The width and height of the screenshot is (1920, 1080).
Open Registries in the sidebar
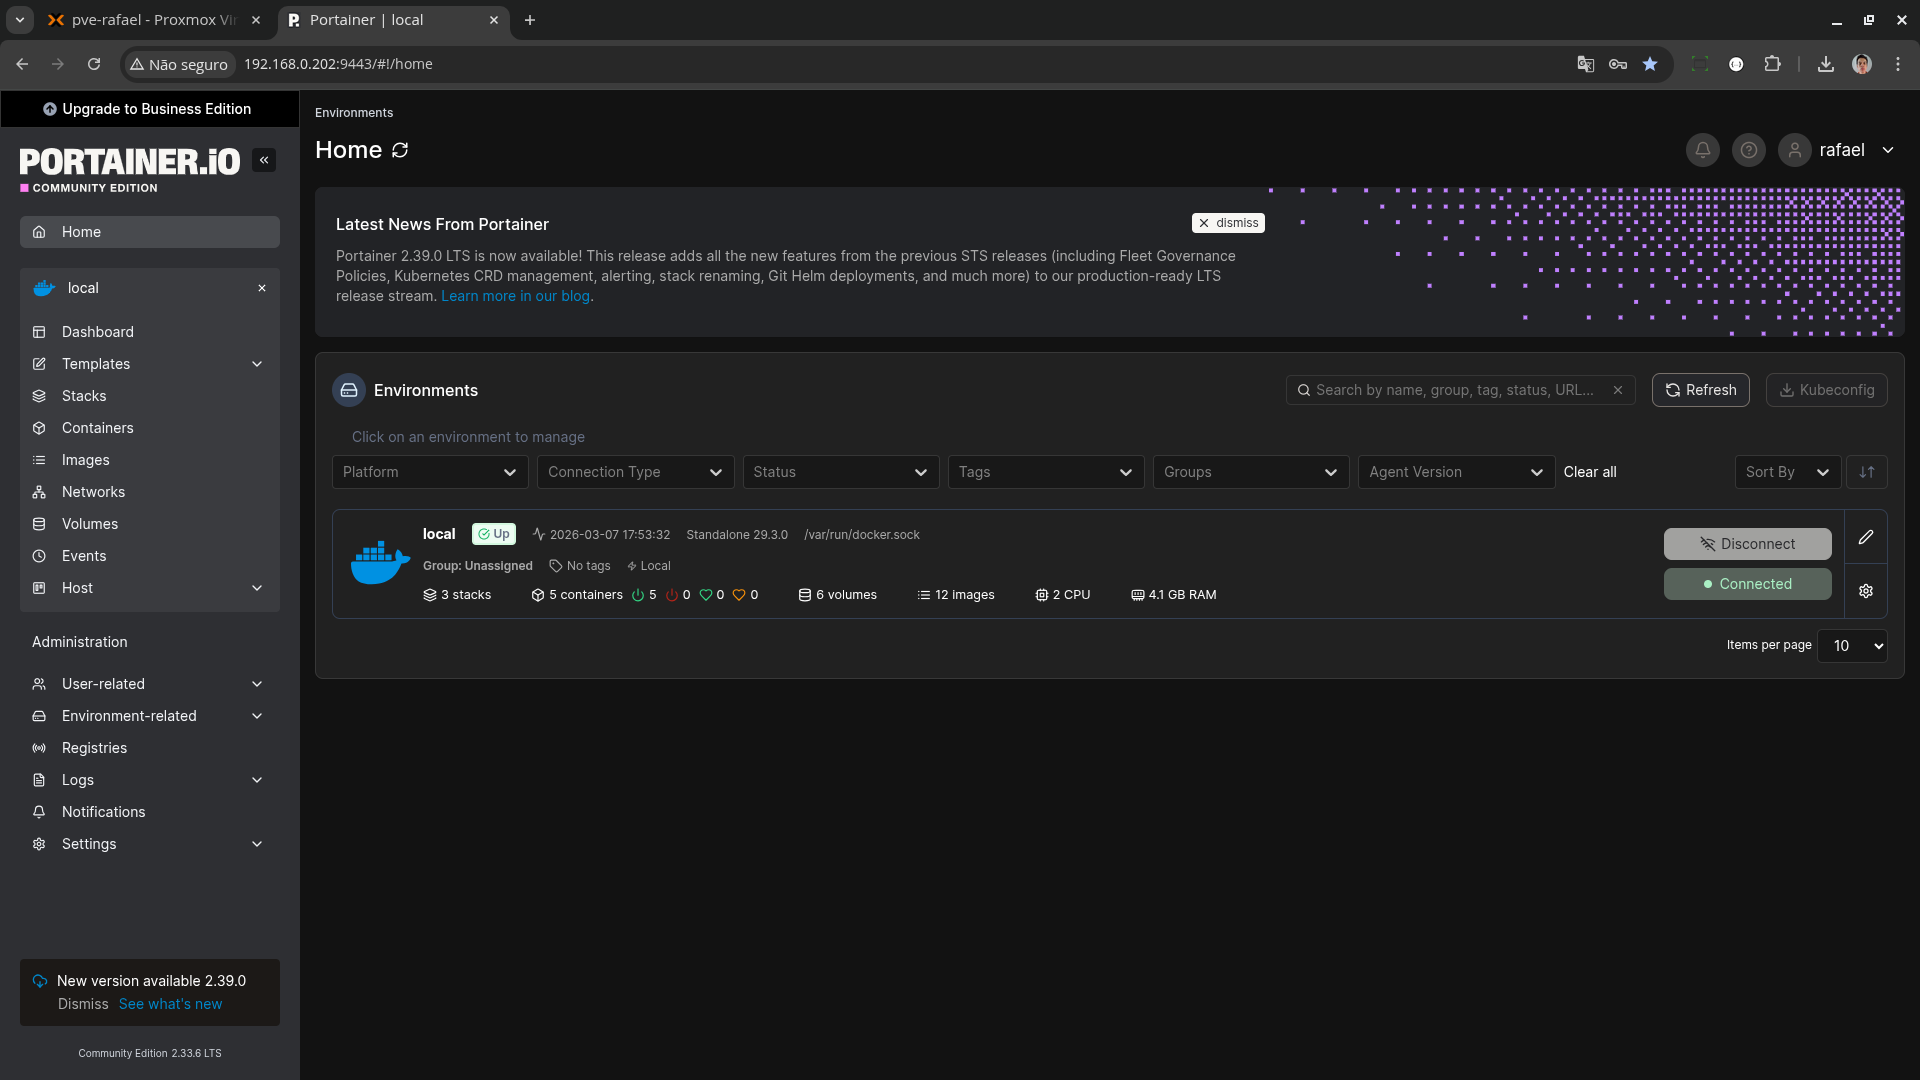click(x=150, y=748)
